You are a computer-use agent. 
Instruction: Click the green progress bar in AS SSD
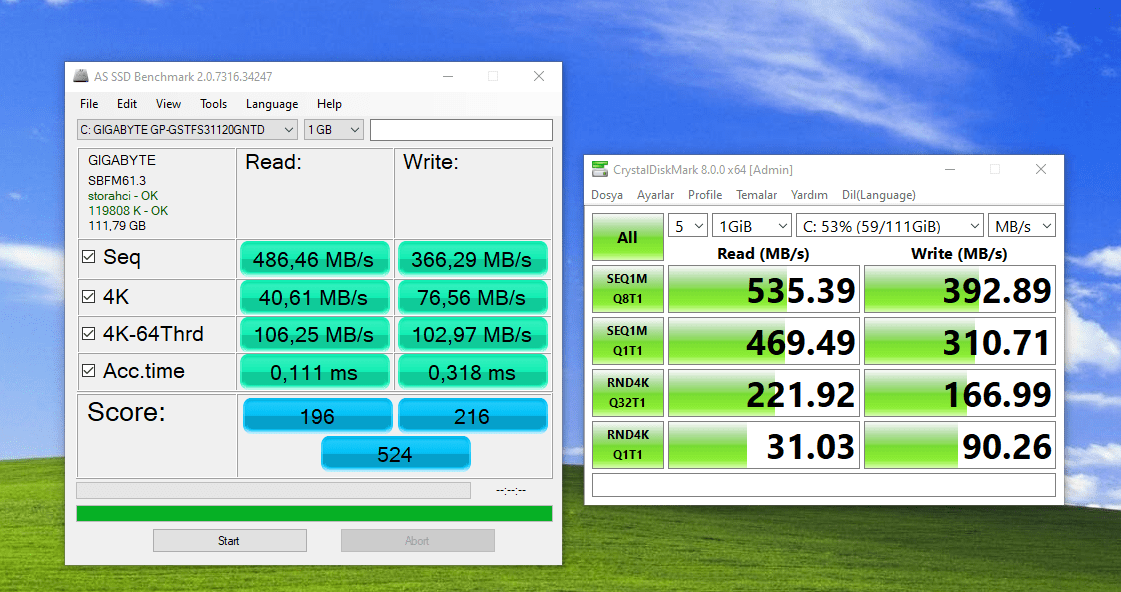coord(315,513)
